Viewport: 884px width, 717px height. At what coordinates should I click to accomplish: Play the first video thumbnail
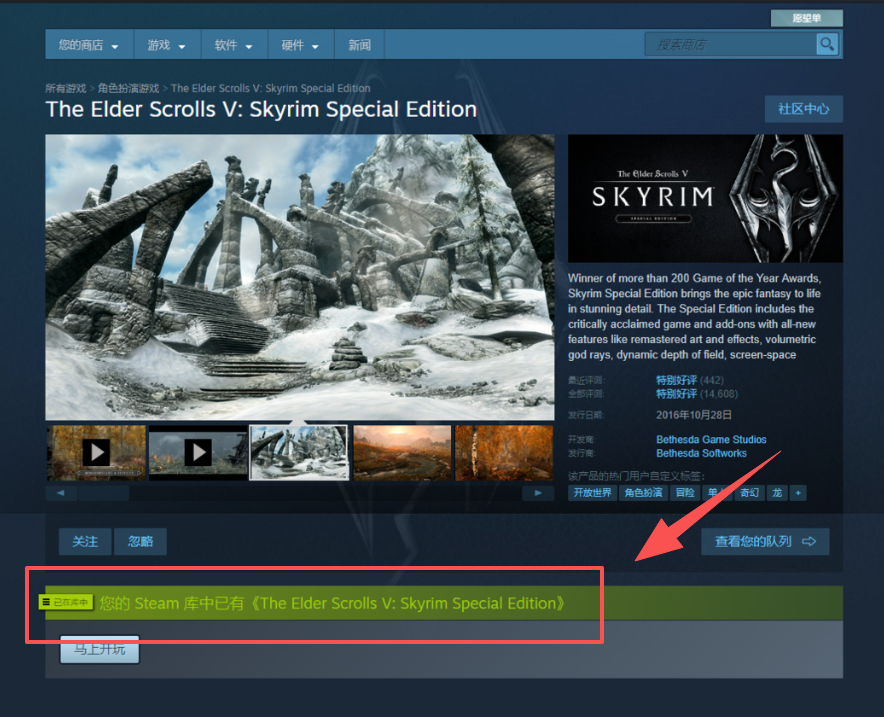coord(96,453)
